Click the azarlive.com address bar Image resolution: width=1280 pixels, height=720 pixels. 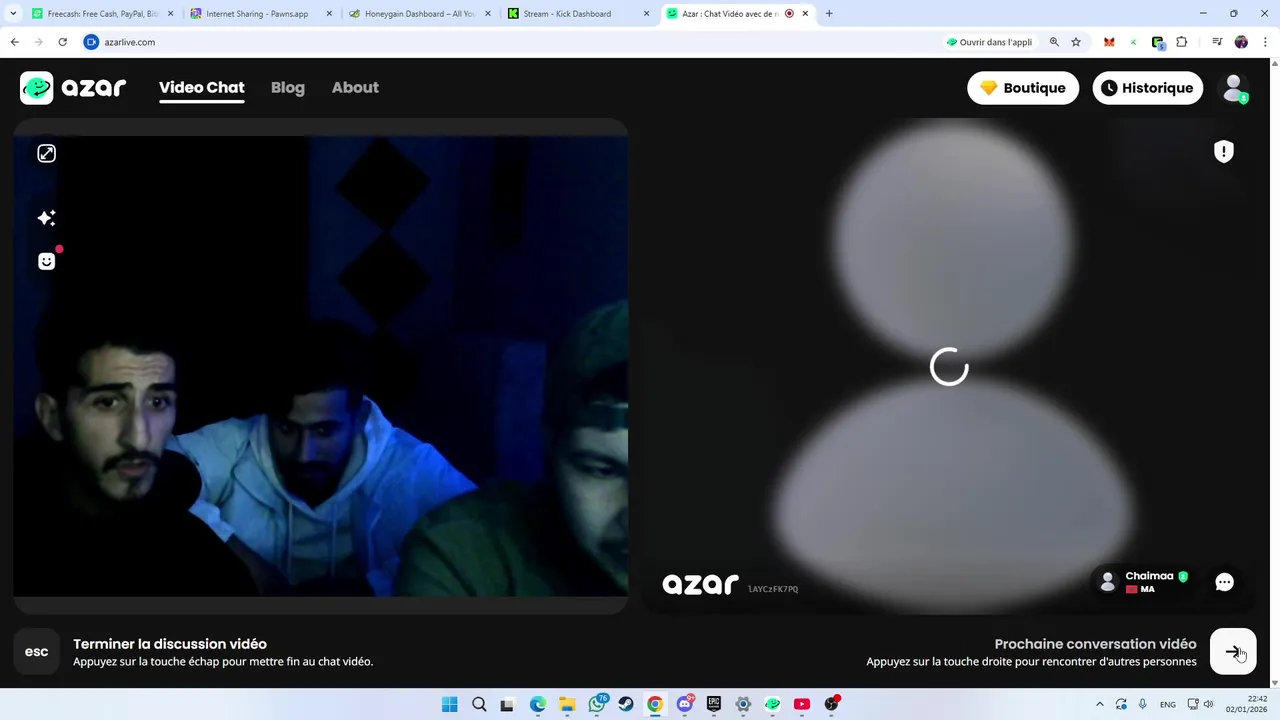pyautogui.click(x=510, y=42)
